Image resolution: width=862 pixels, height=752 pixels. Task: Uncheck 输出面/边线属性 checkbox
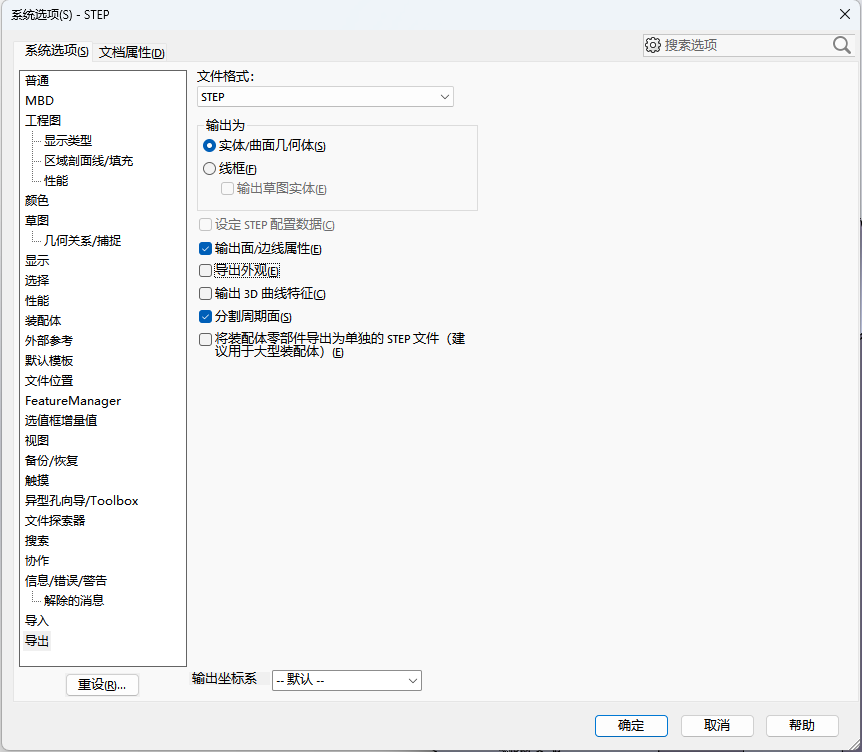click(x=205, y=248)
